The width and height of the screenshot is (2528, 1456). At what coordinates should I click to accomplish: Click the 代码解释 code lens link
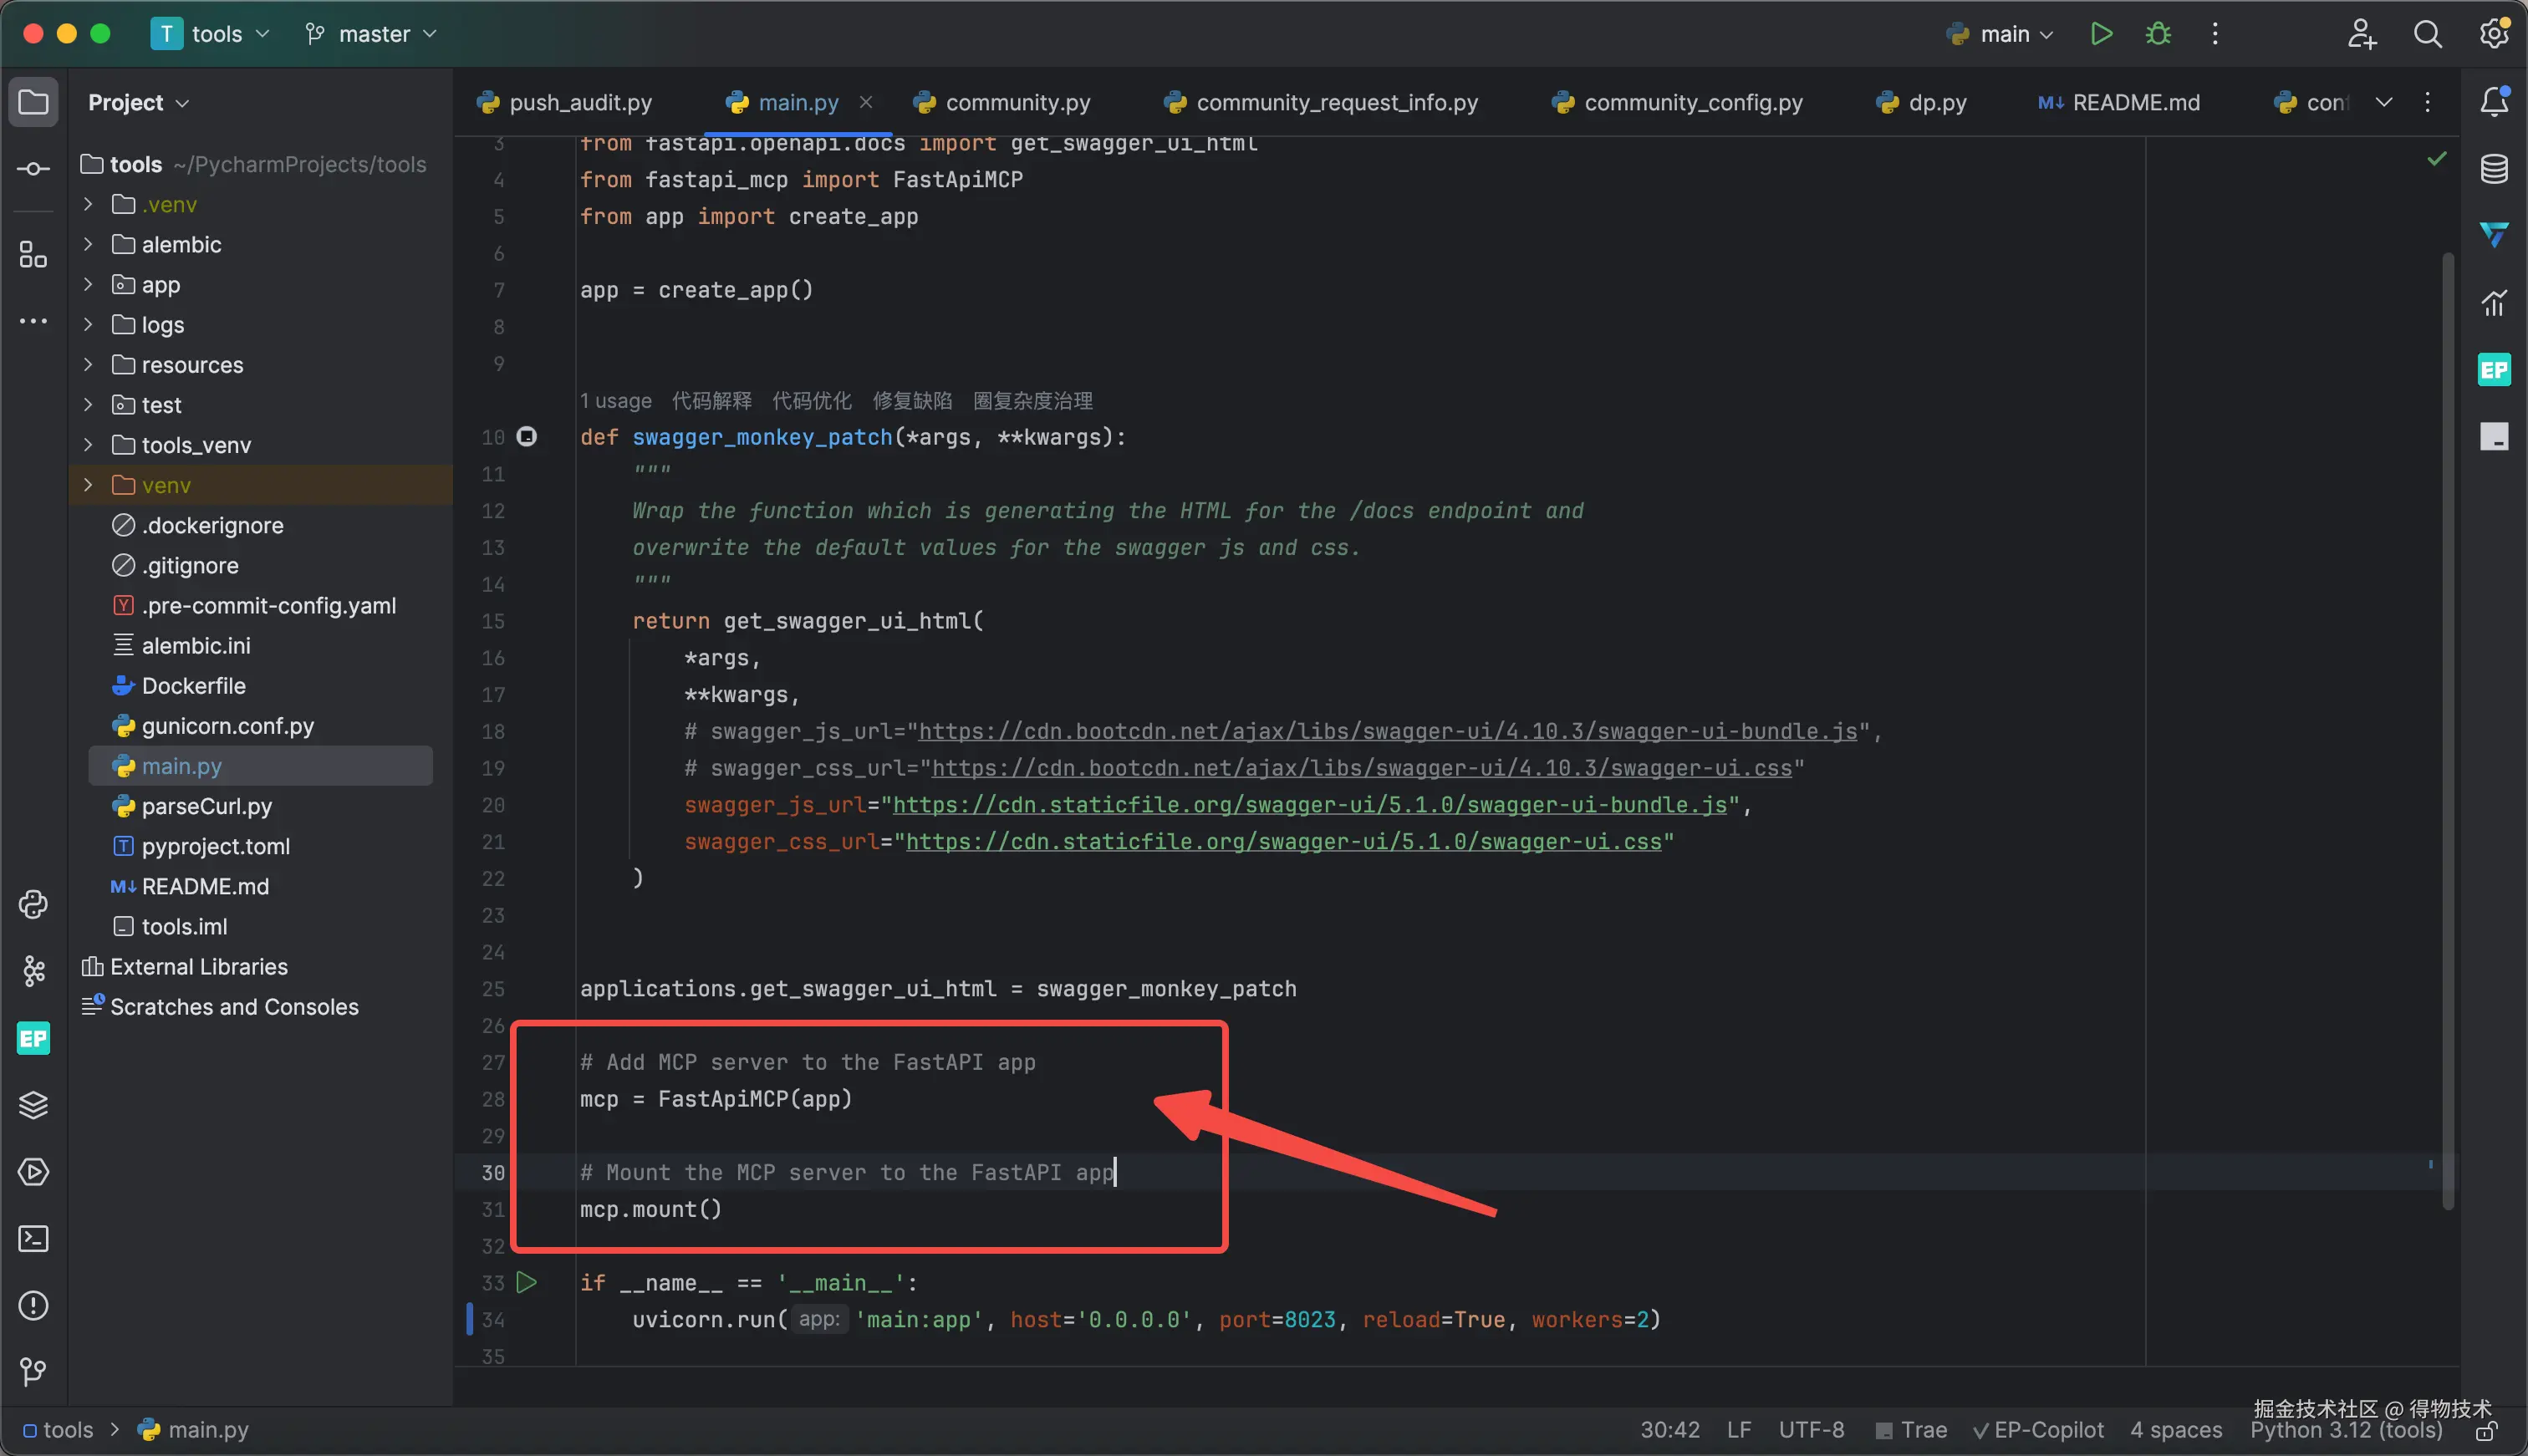711,401
